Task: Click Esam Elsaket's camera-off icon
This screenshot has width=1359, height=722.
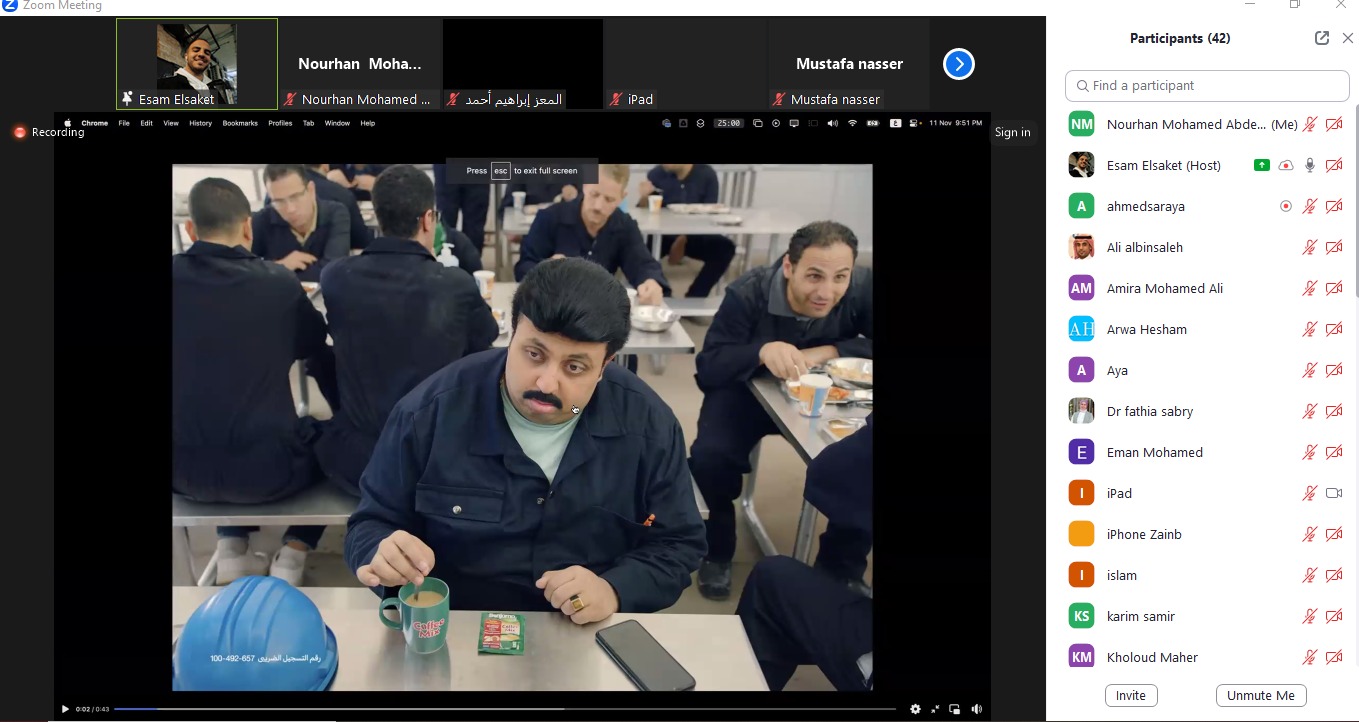Action: point(1333,165)
